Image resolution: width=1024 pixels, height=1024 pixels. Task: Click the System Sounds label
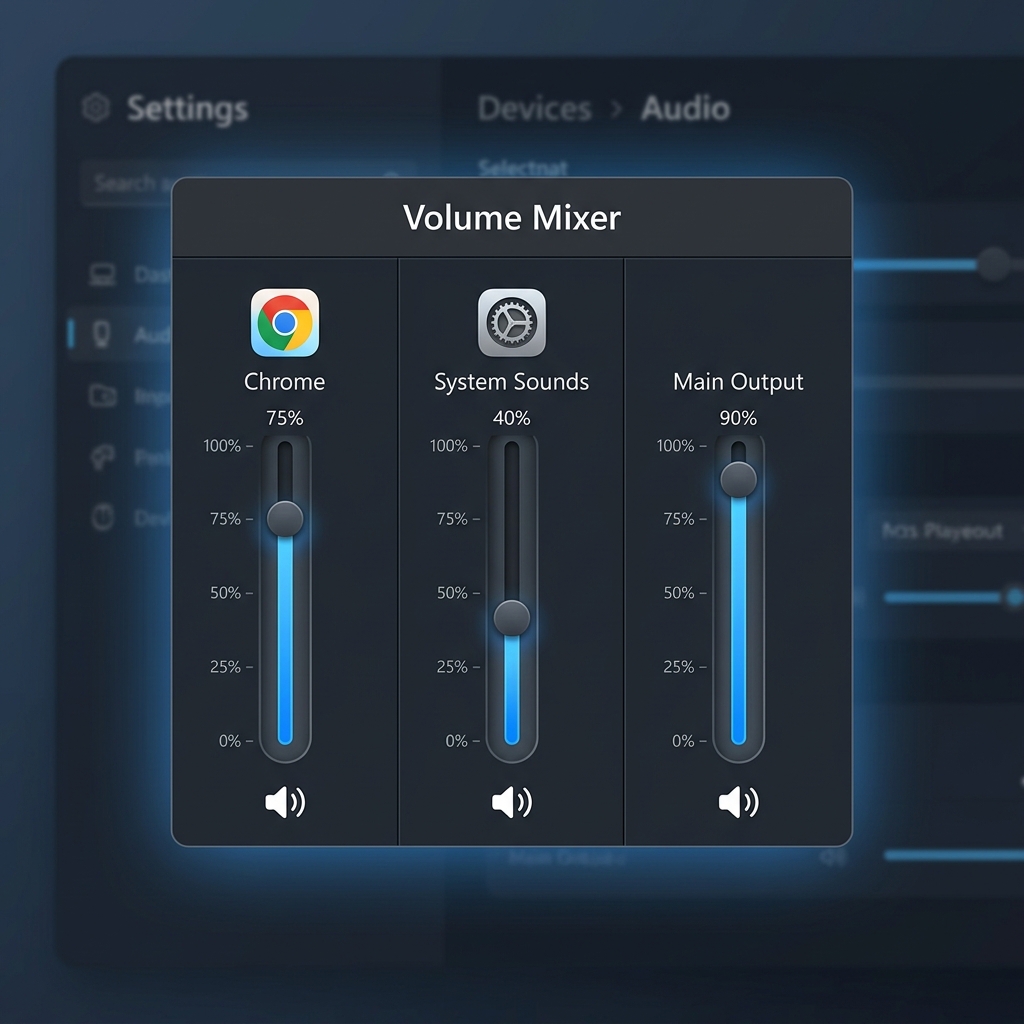click(x=511, y=382)
